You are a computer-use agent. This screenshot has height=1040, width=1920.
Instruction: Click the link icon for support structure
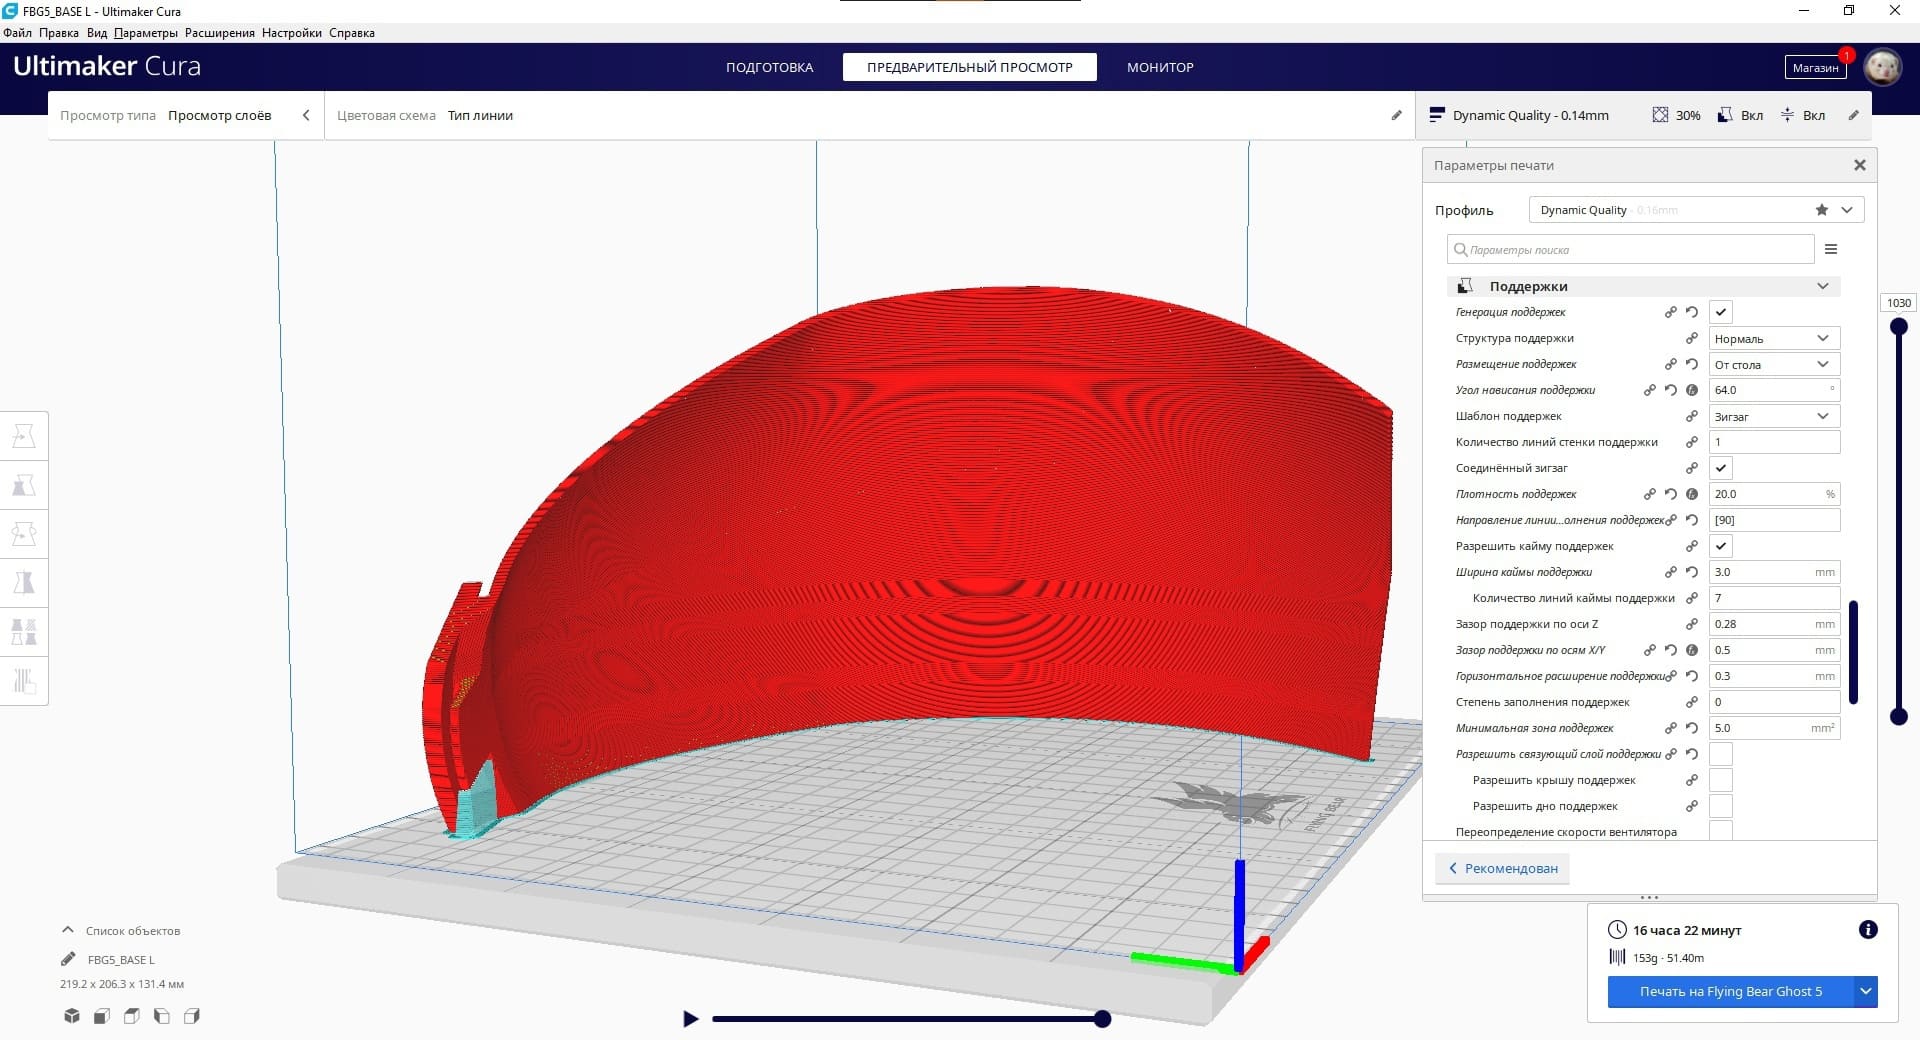(x=1692, y=338)
